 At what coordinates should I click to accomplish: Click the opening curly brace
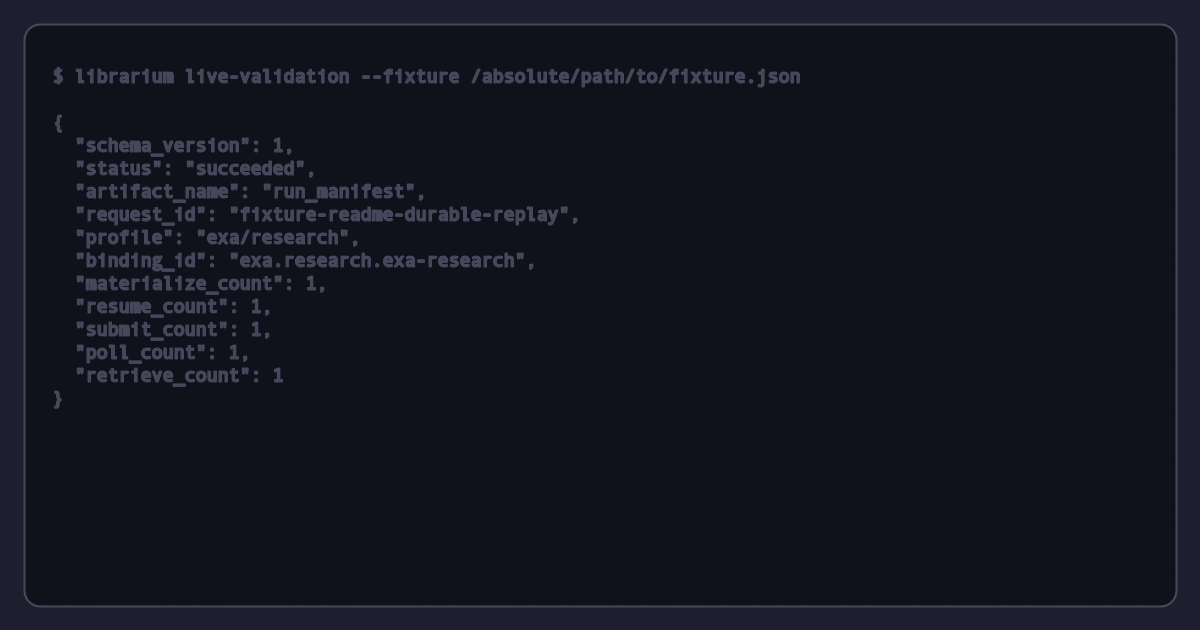coord(58,123)
